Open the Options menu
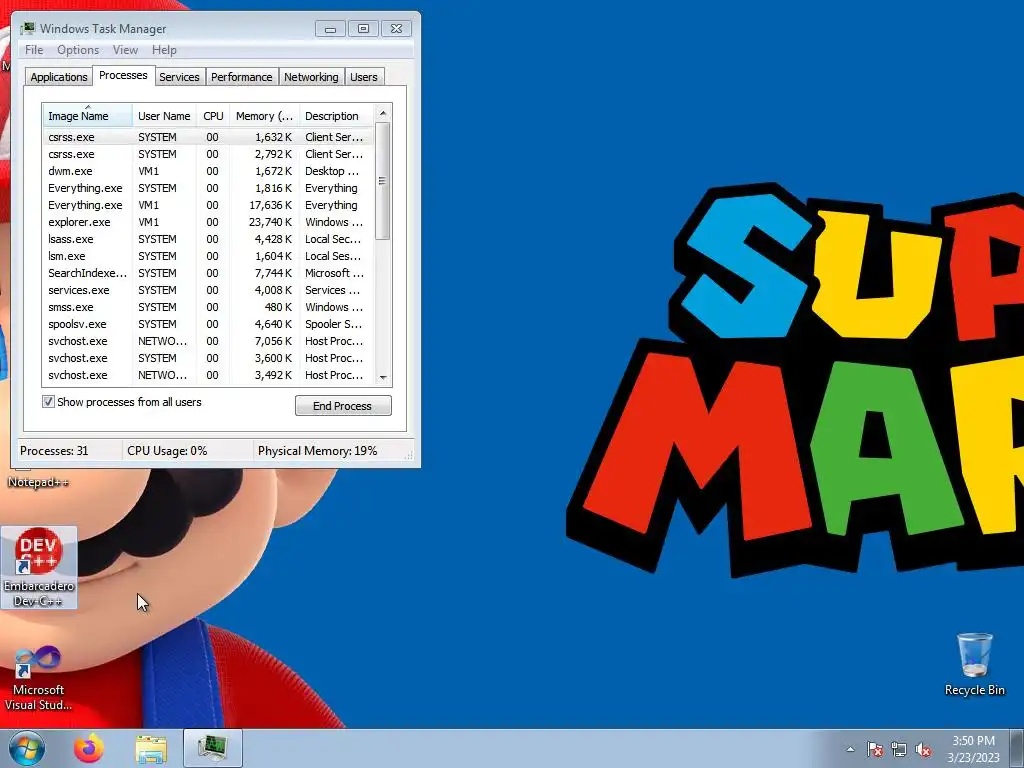 point(78,50)
